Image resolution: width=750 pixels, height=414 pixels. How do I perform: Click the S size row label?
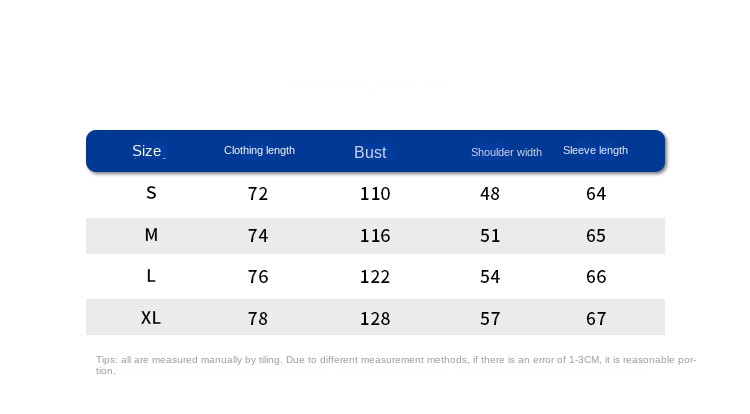[x=151, y=193]
